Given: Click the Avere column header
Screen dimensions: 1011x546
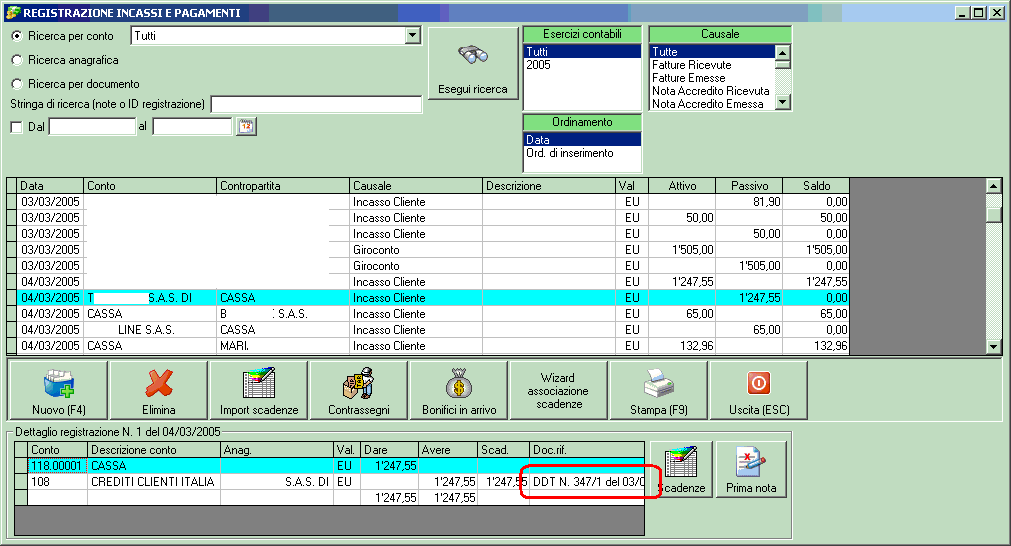Looking at the screenshot, I should coord(448,450).
